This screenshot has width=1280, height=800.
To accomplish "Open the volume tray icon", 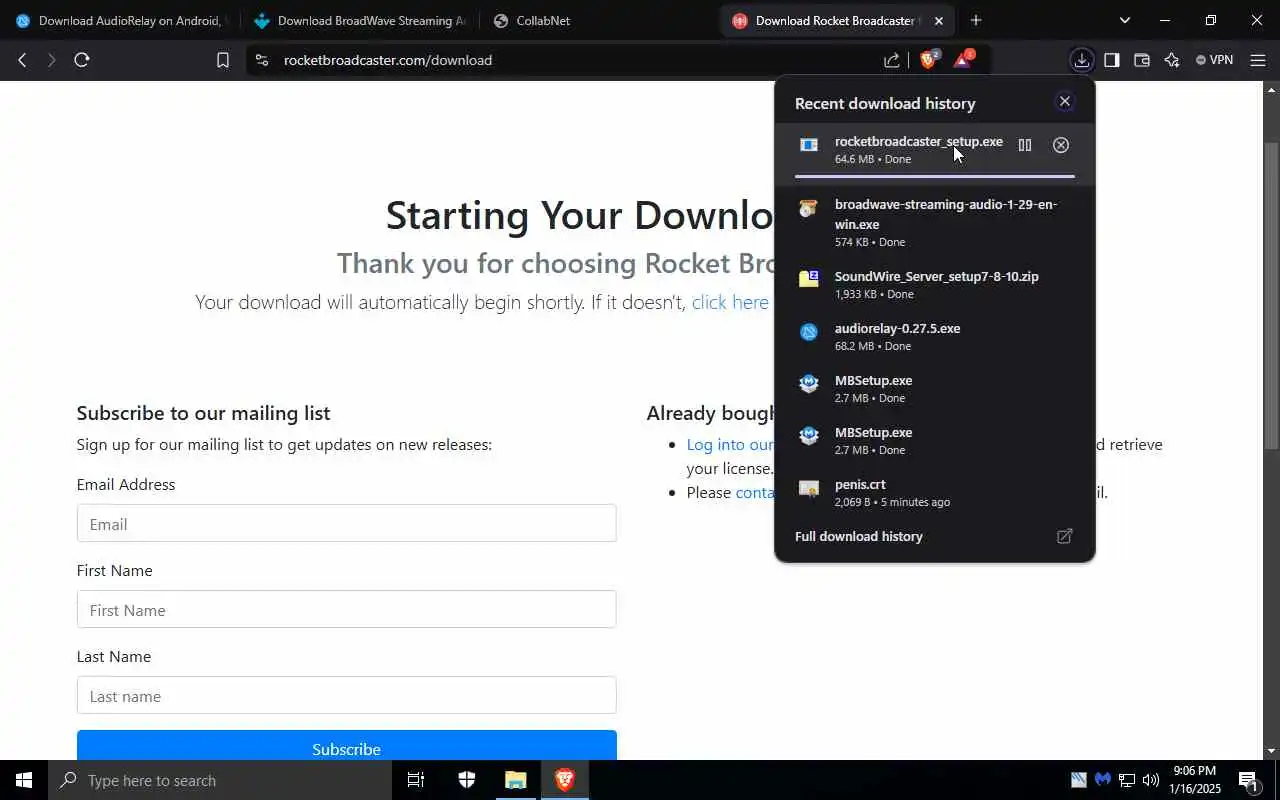I will pos(1151,780).
